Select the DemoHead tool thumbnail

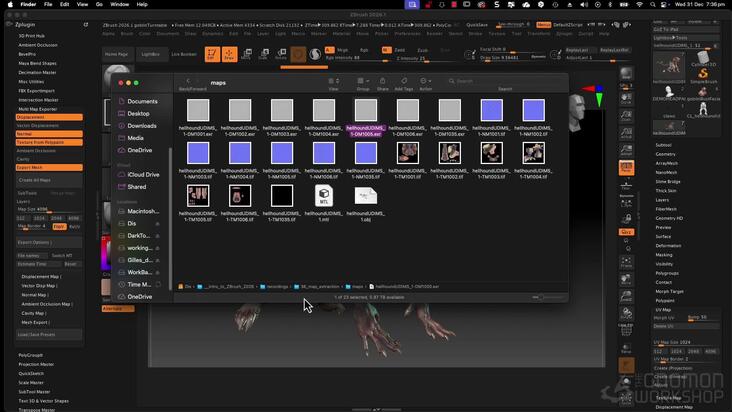click(669, 91)
